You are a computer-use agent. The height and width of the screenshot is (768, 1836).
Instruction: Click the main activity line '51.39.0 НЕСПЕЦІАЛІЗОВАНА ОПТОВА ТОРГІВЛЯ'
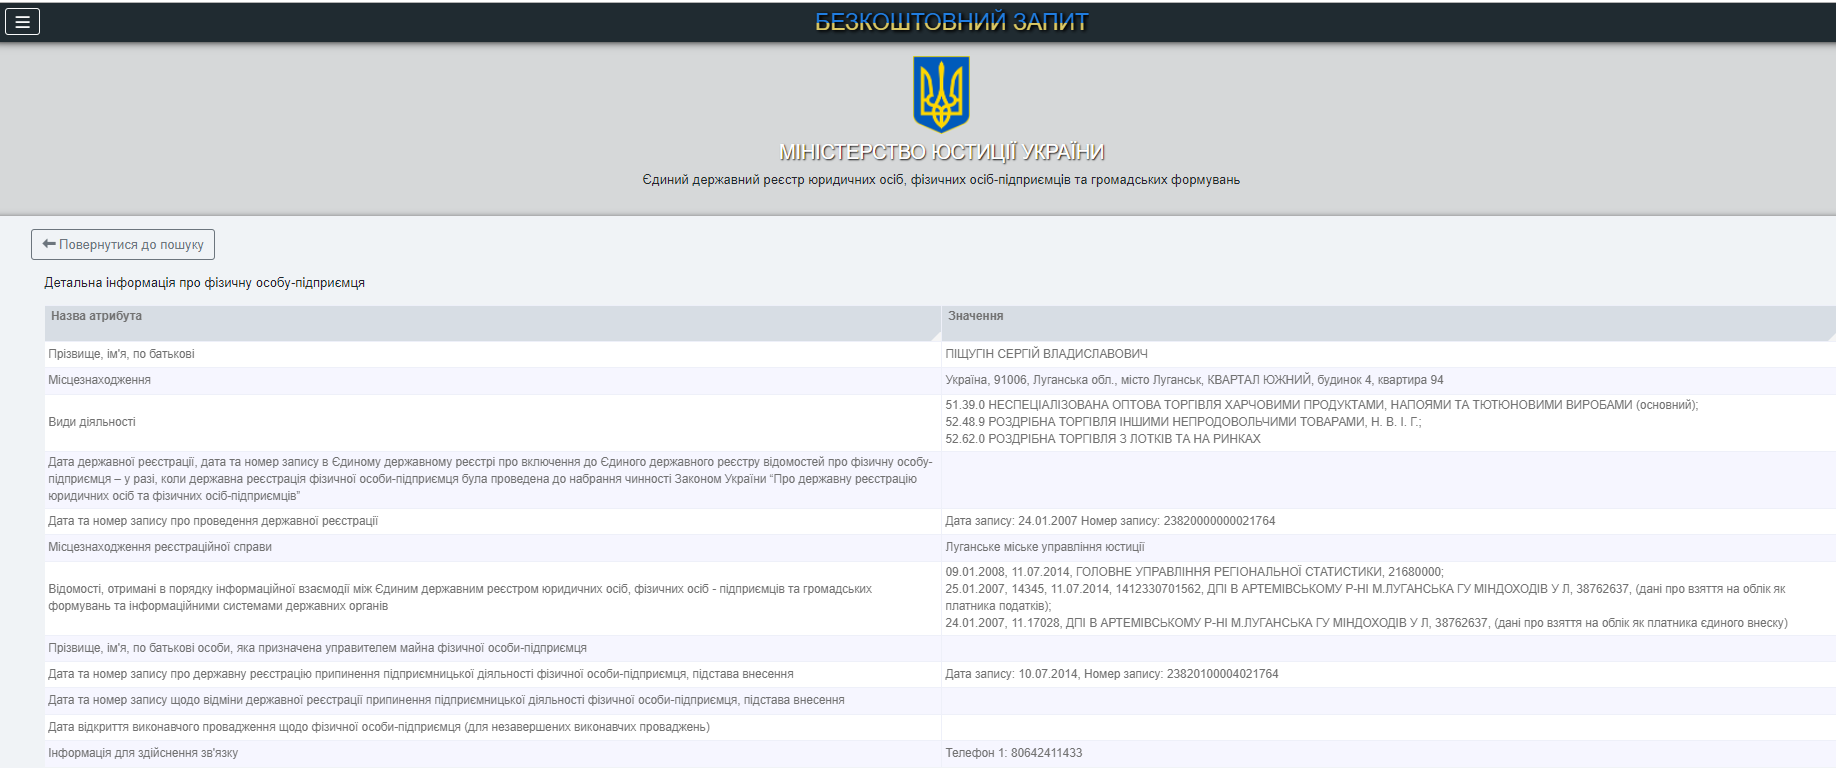(x=1320, y=405)
